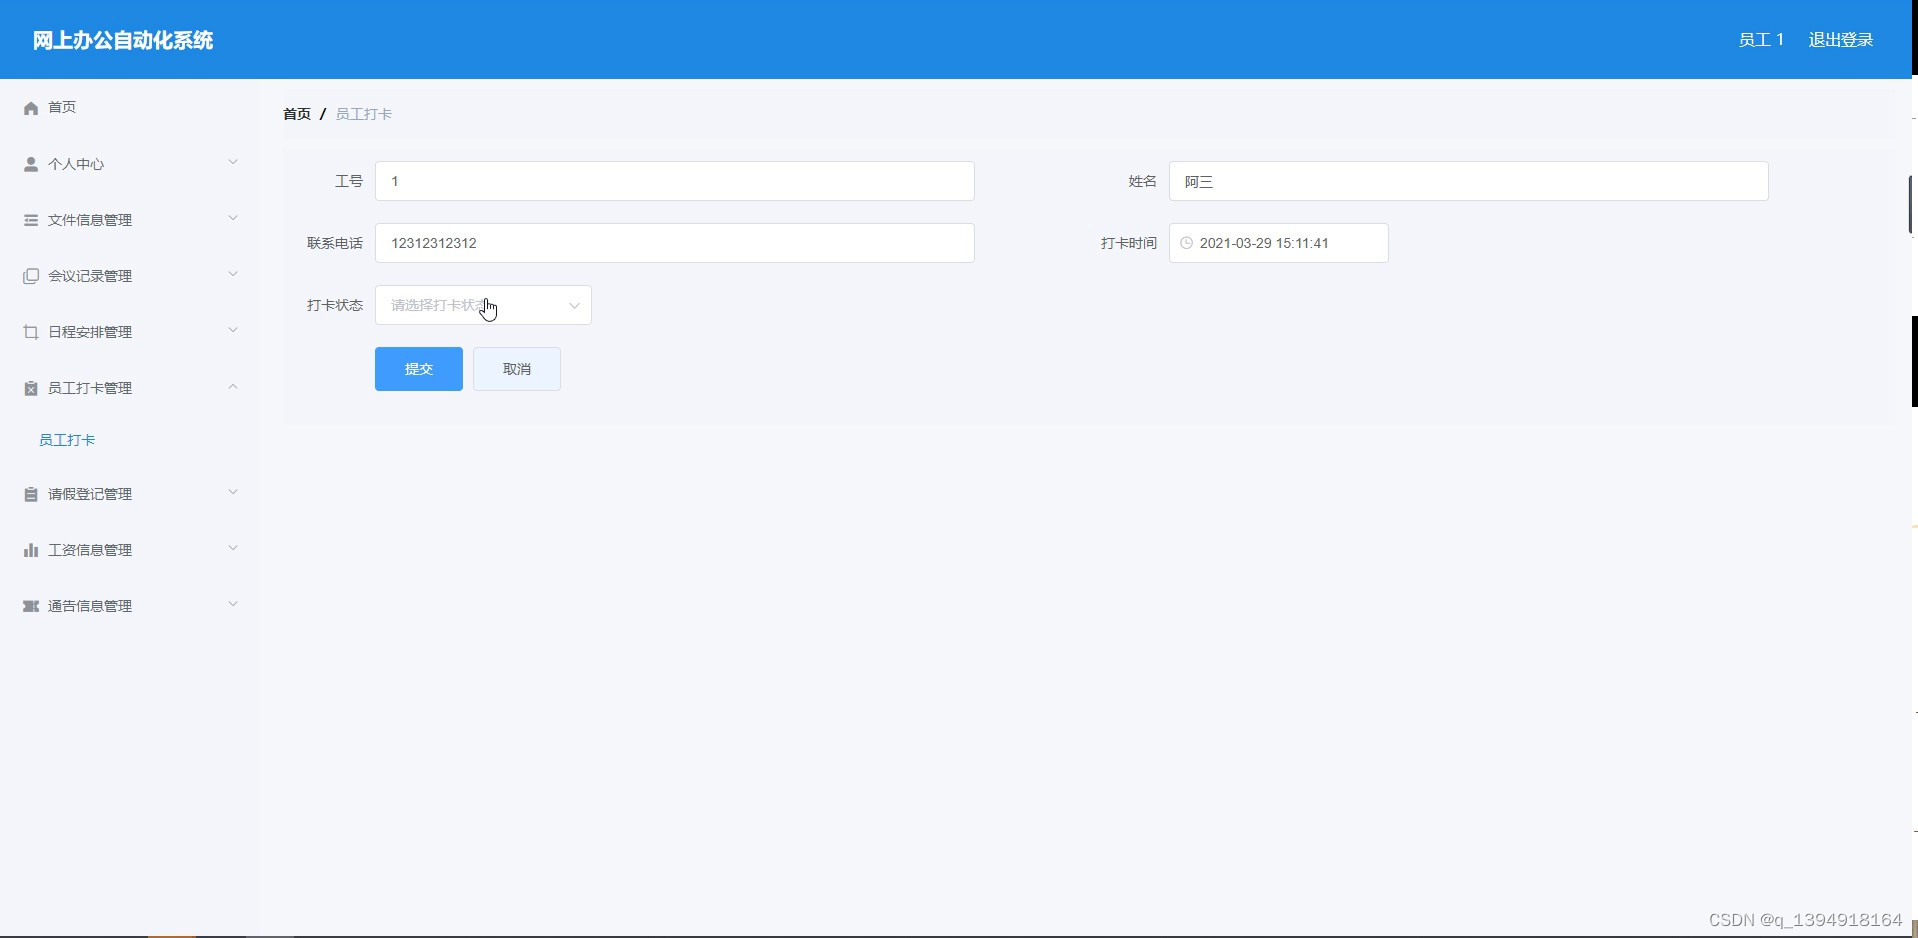Viewport: 1918px width, 938px height.
Task: Click the person icon for 个人中心
Action: pyautogui.click(x=31, y=164)
